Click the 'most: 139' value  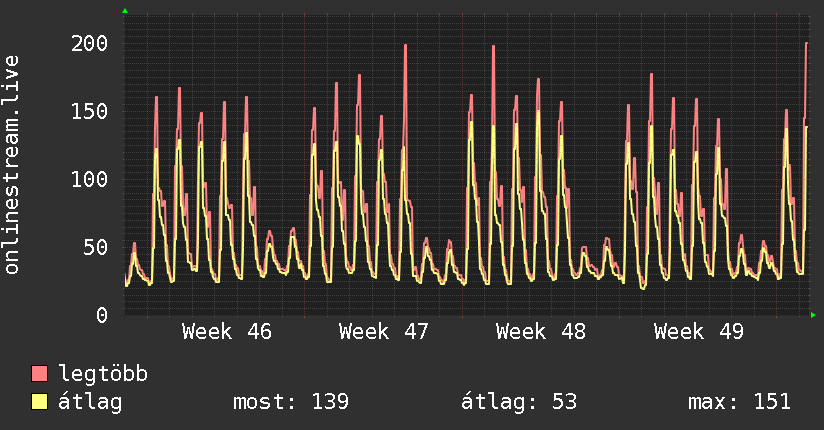291,402
